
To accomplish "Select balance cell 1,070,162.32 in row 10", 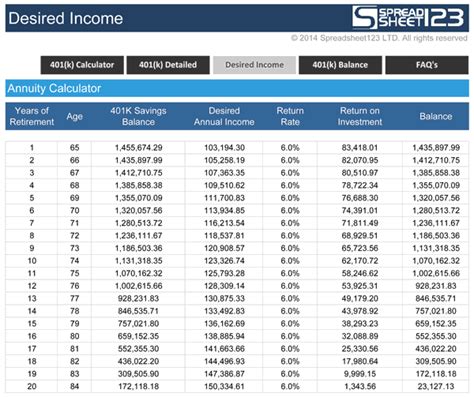I will (x=436, y=261).
